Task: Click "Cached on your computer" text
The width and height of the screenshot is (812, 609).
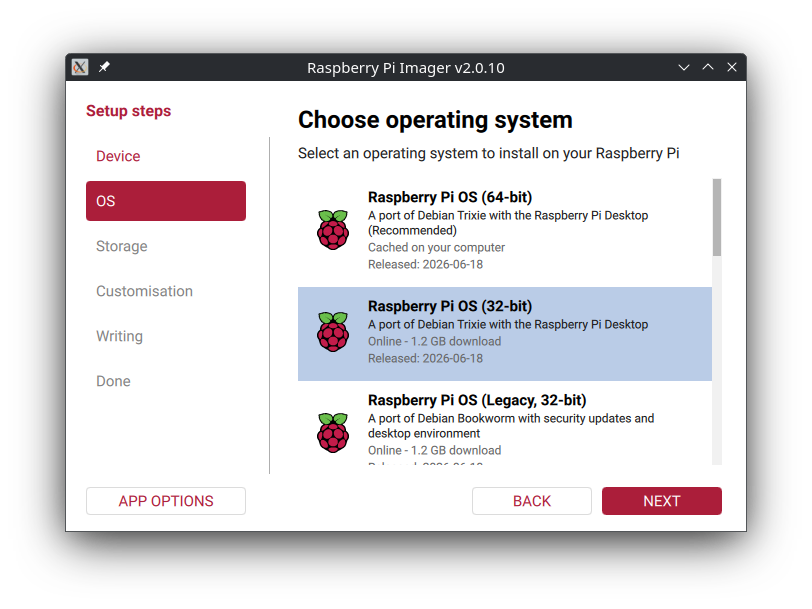Action: (437, 248)
